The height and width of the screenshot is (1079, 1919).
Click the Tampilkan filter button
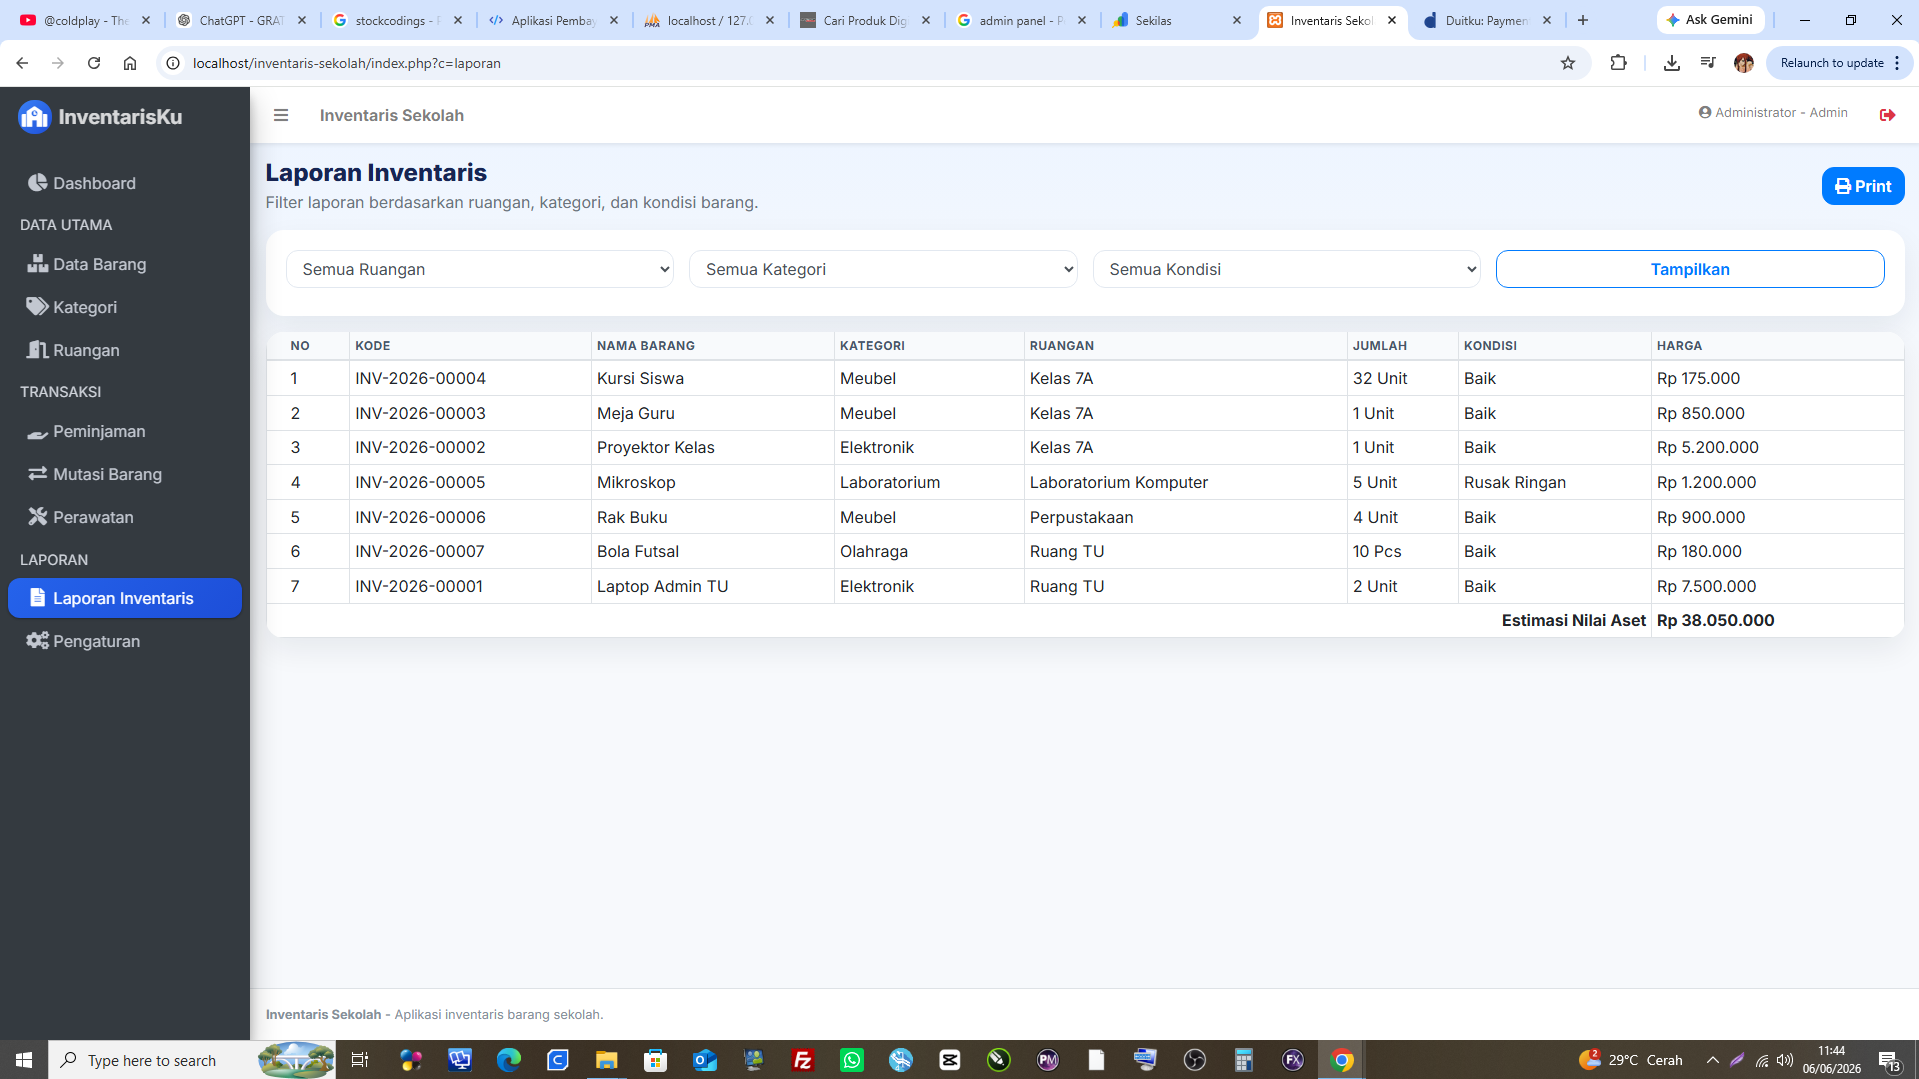click(1690, 269)
